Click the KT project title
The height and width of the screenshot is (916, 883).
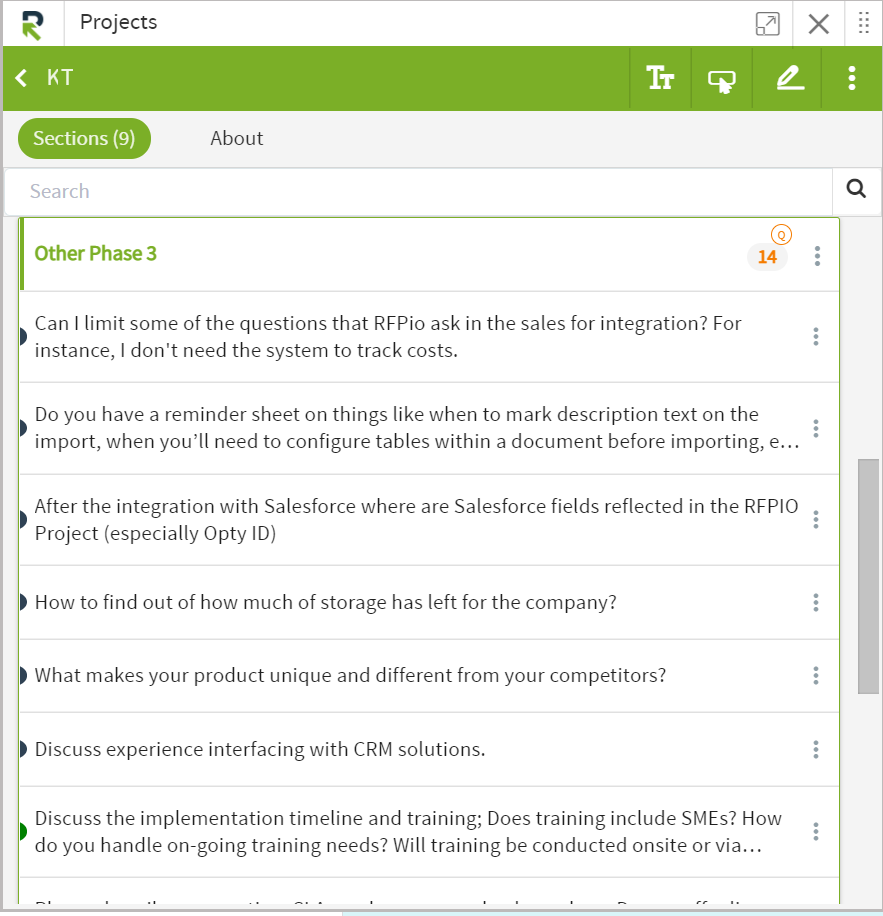pyautogui.click(x=60, y=78)
